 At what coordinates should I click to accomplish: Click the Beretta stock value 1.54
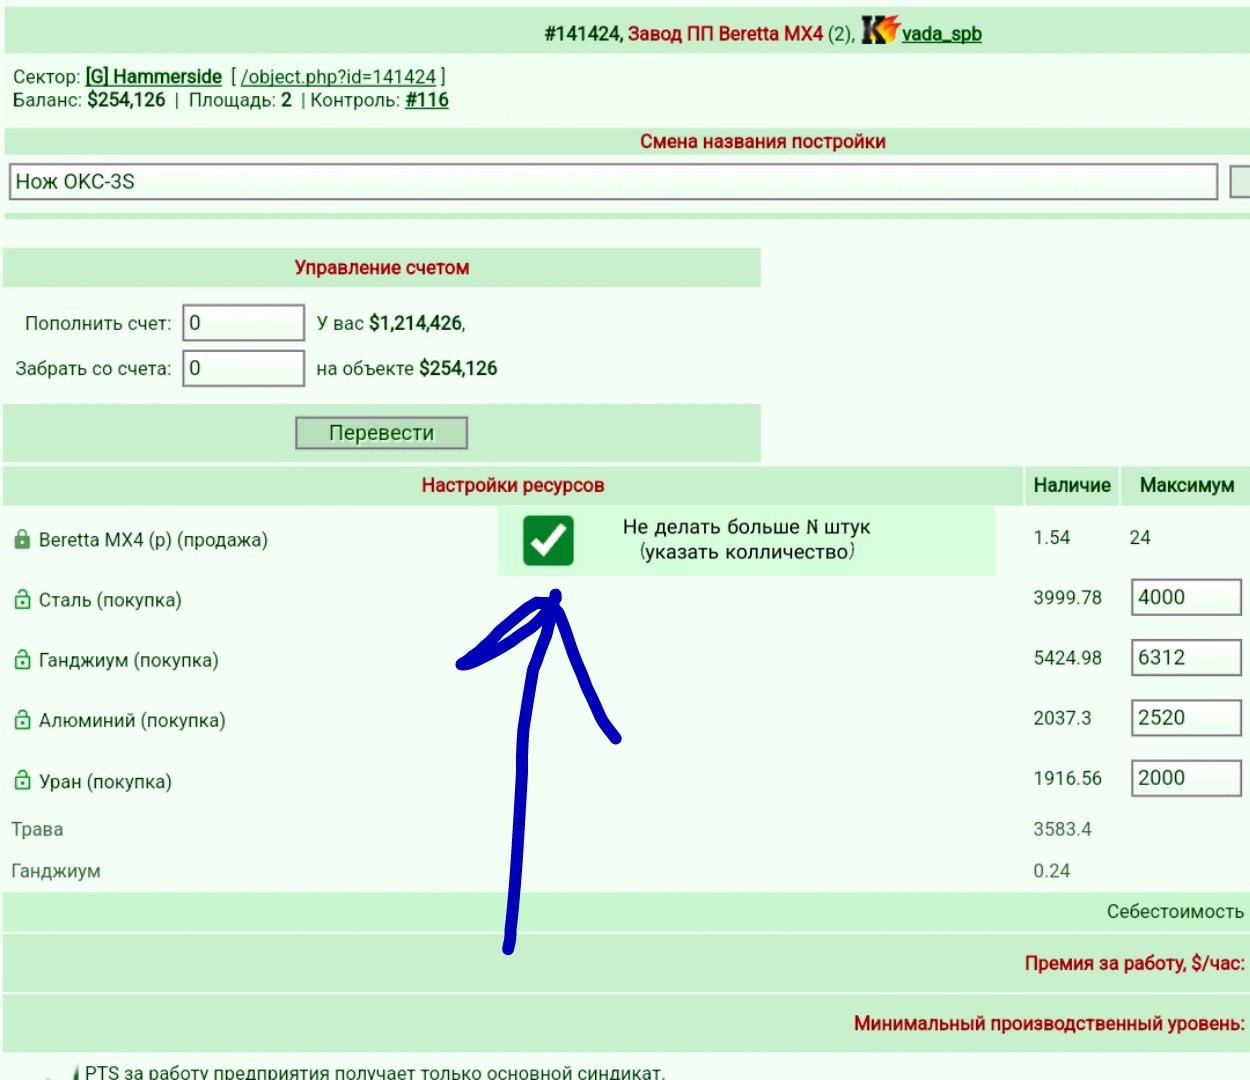(x=1051, y=538)
